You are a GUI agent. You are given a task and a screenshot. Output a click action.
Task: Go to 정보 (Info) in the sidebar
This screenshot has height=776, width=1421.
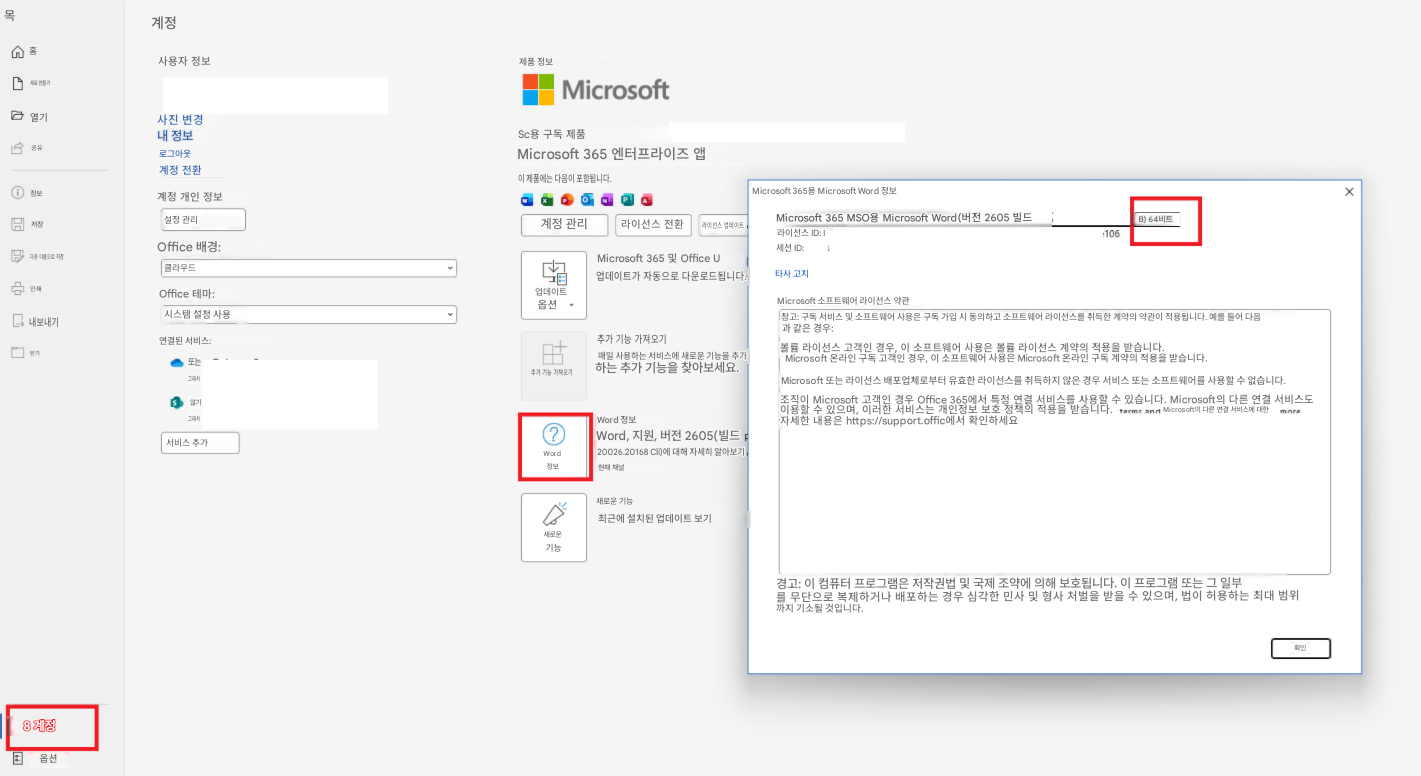click(x=27, y=193)
